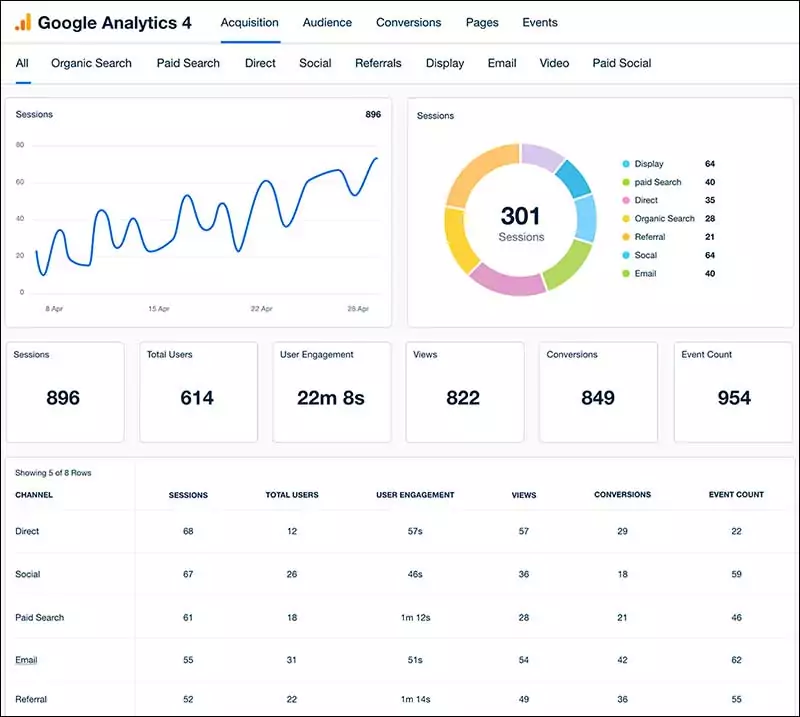Click Paid Search user engagement '1m 12s'
800x717 pixels.
pos(415,617)
